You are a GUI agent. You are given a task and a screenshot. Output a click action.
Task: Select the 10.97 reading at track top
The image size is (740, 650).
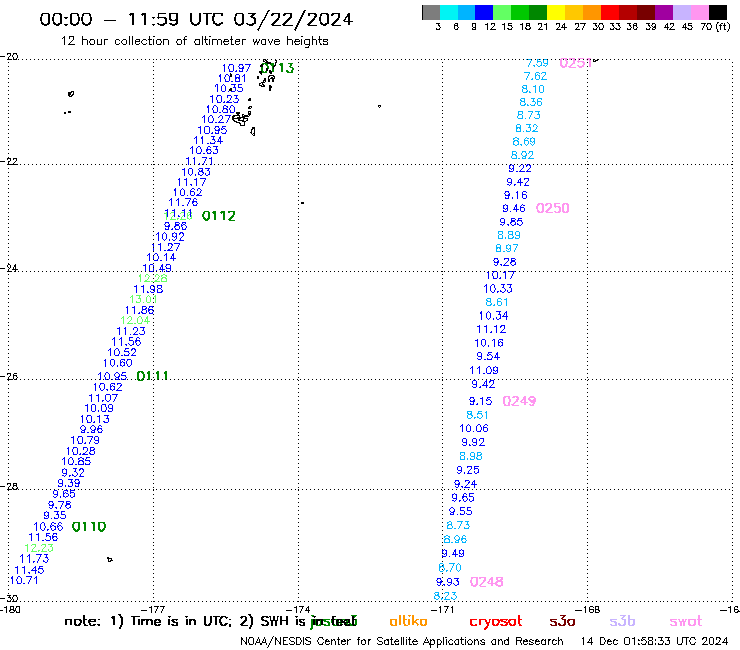(236, 68)
